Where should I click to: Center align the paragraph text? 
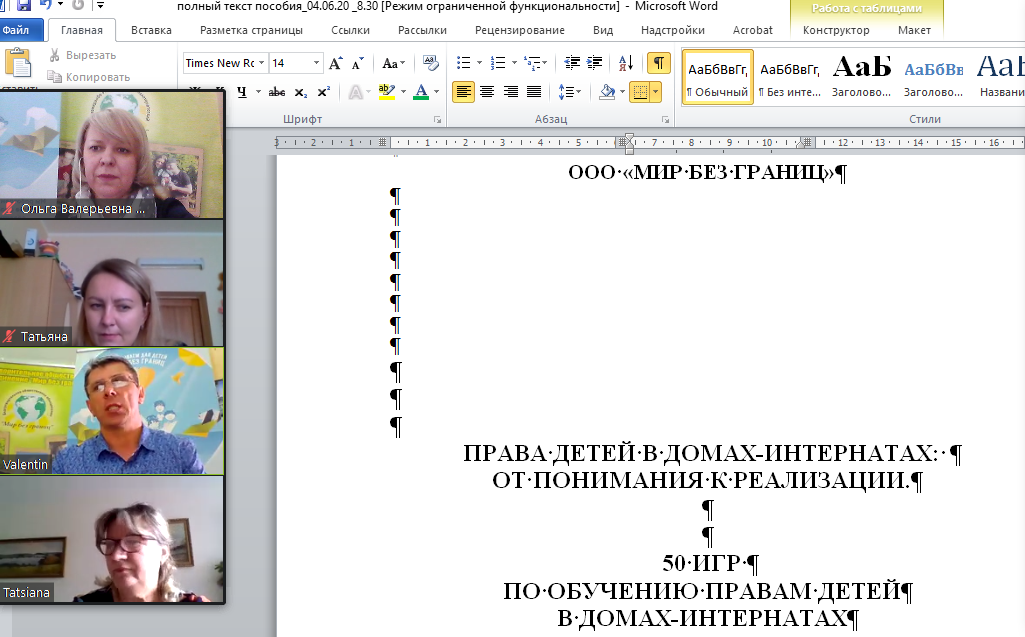[x=487, y=92]
